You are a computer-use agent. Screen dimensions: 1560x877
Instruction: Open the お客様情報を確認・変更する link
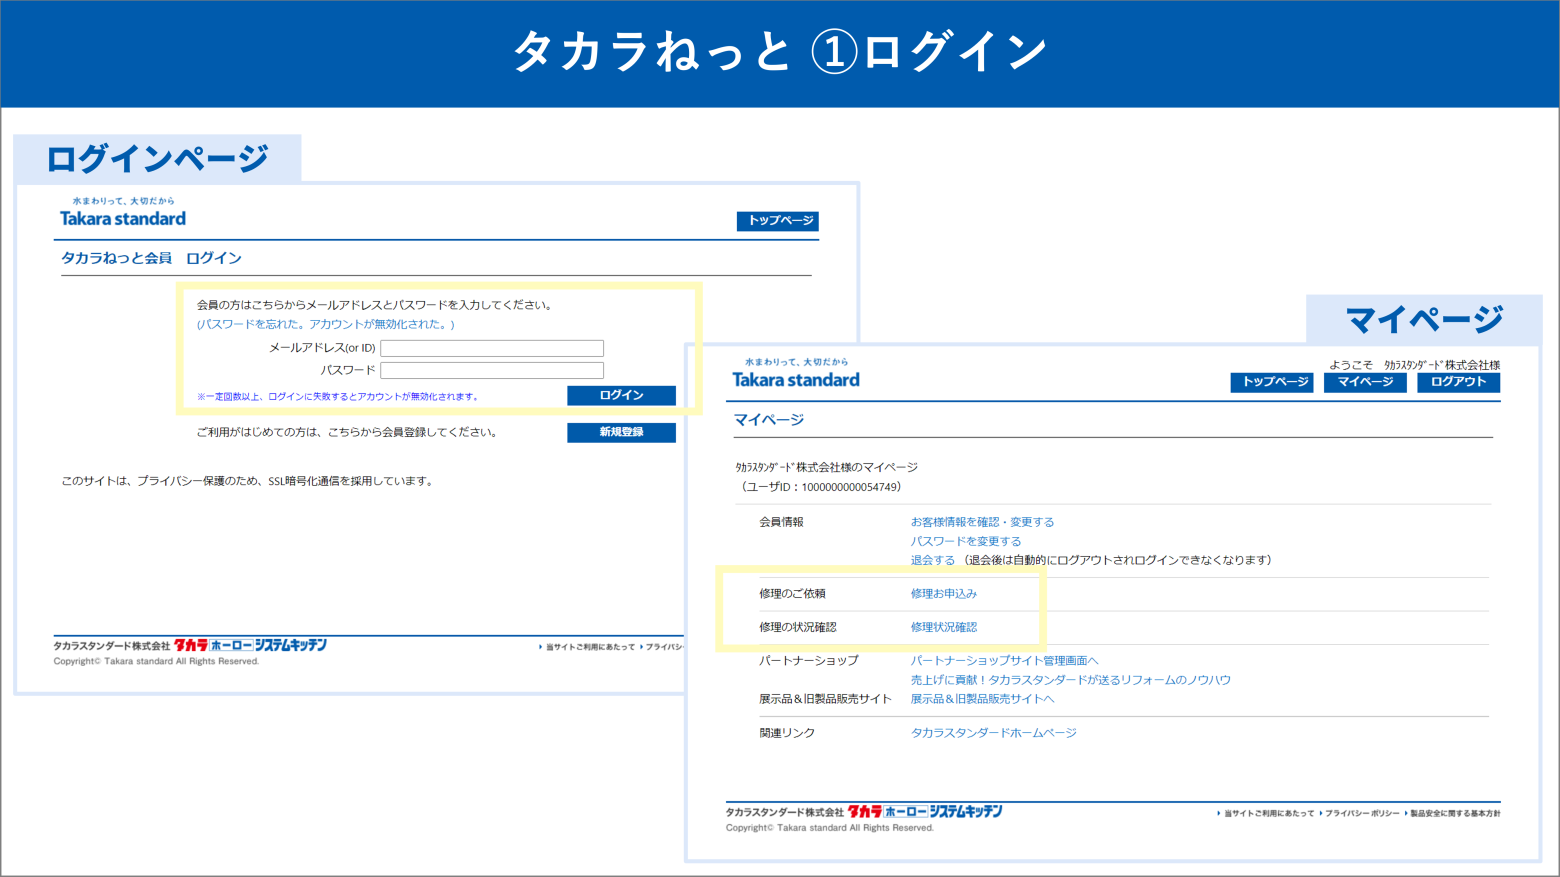pos(982,522)
